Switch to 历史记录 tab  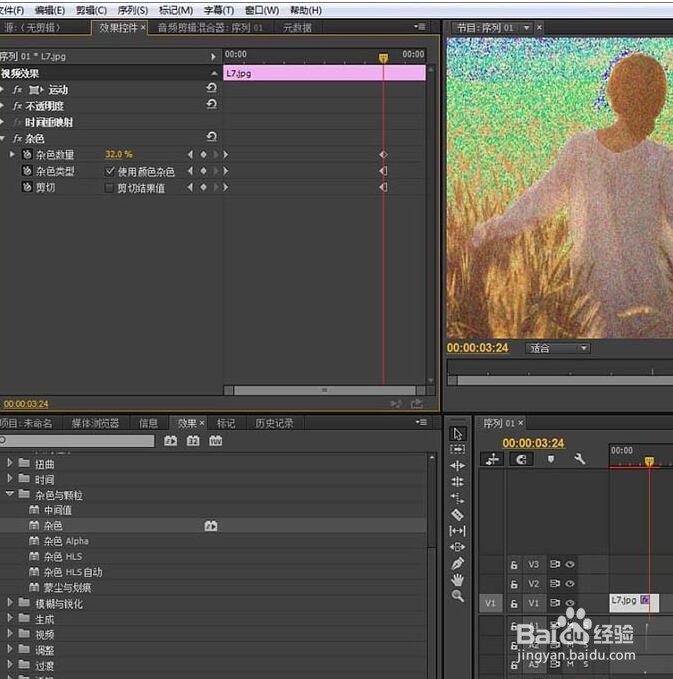click(x=274, y=423)
